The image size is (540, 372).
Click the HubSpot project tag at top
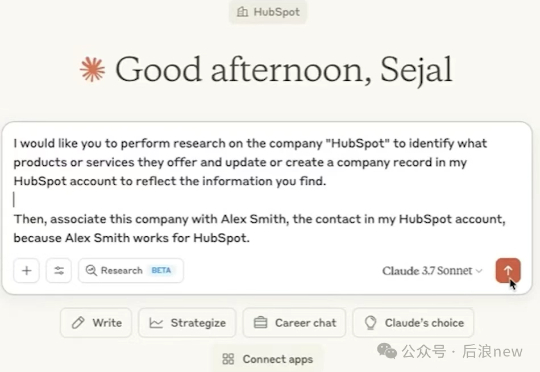click(268, 12)
